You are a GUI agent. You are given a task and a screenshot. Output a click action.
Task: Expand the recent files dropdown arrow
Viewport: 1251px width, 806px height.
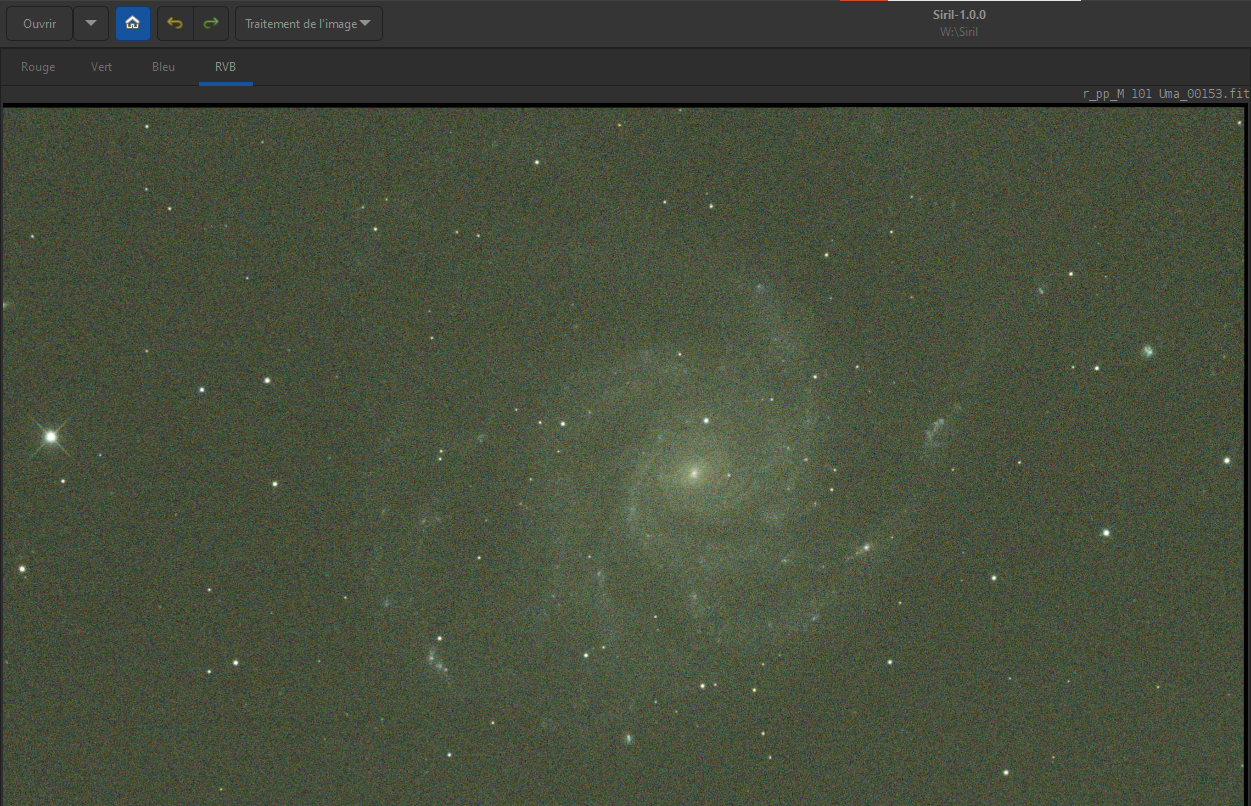tap(91, 23)
